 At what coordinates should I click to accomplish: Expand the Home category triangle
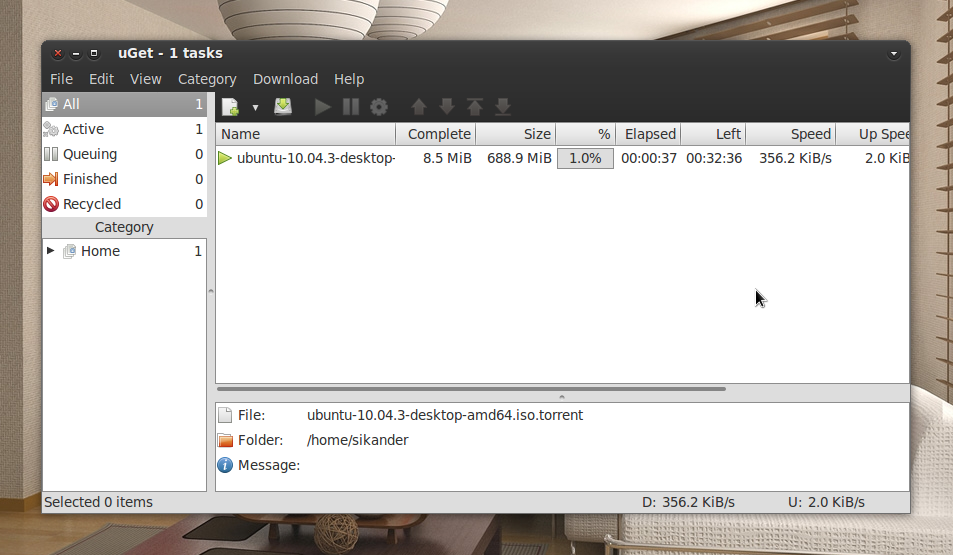tap(50, 250)
